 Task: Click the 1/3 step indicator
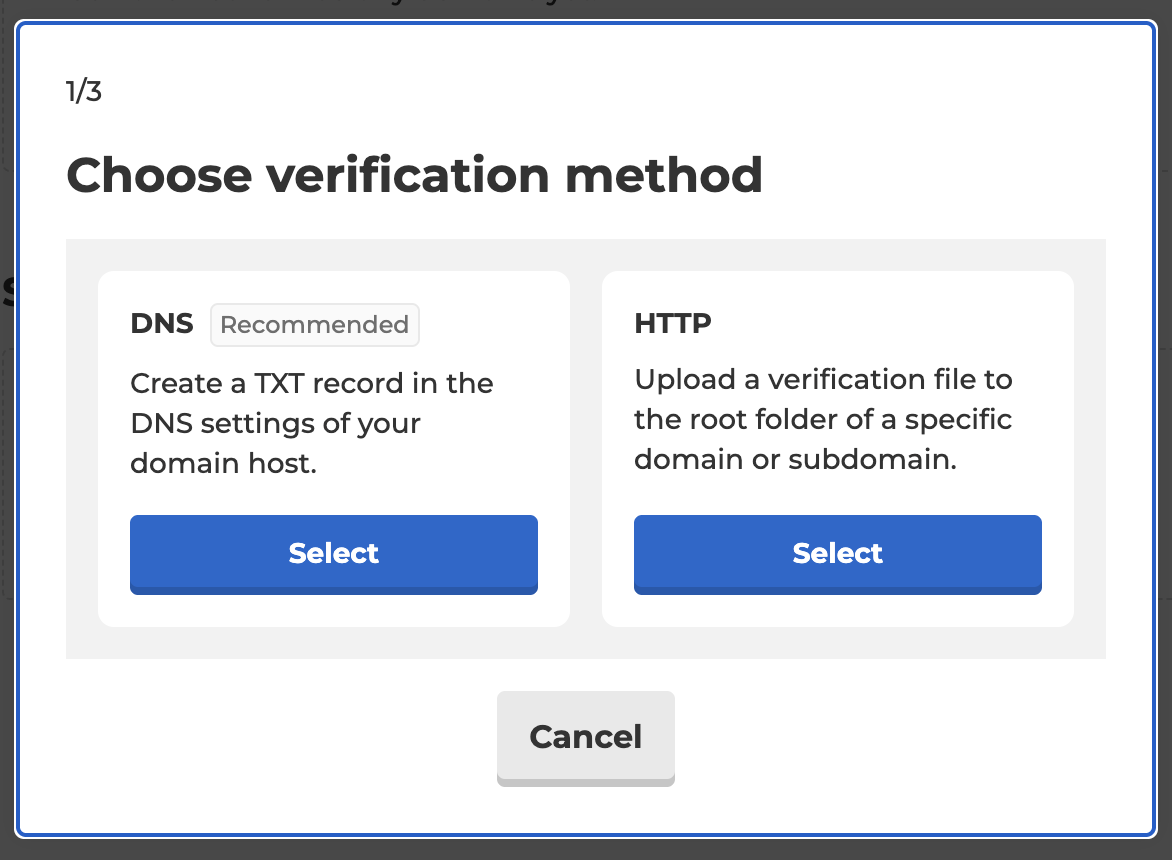pyautogui.click(x=84, y=91)
